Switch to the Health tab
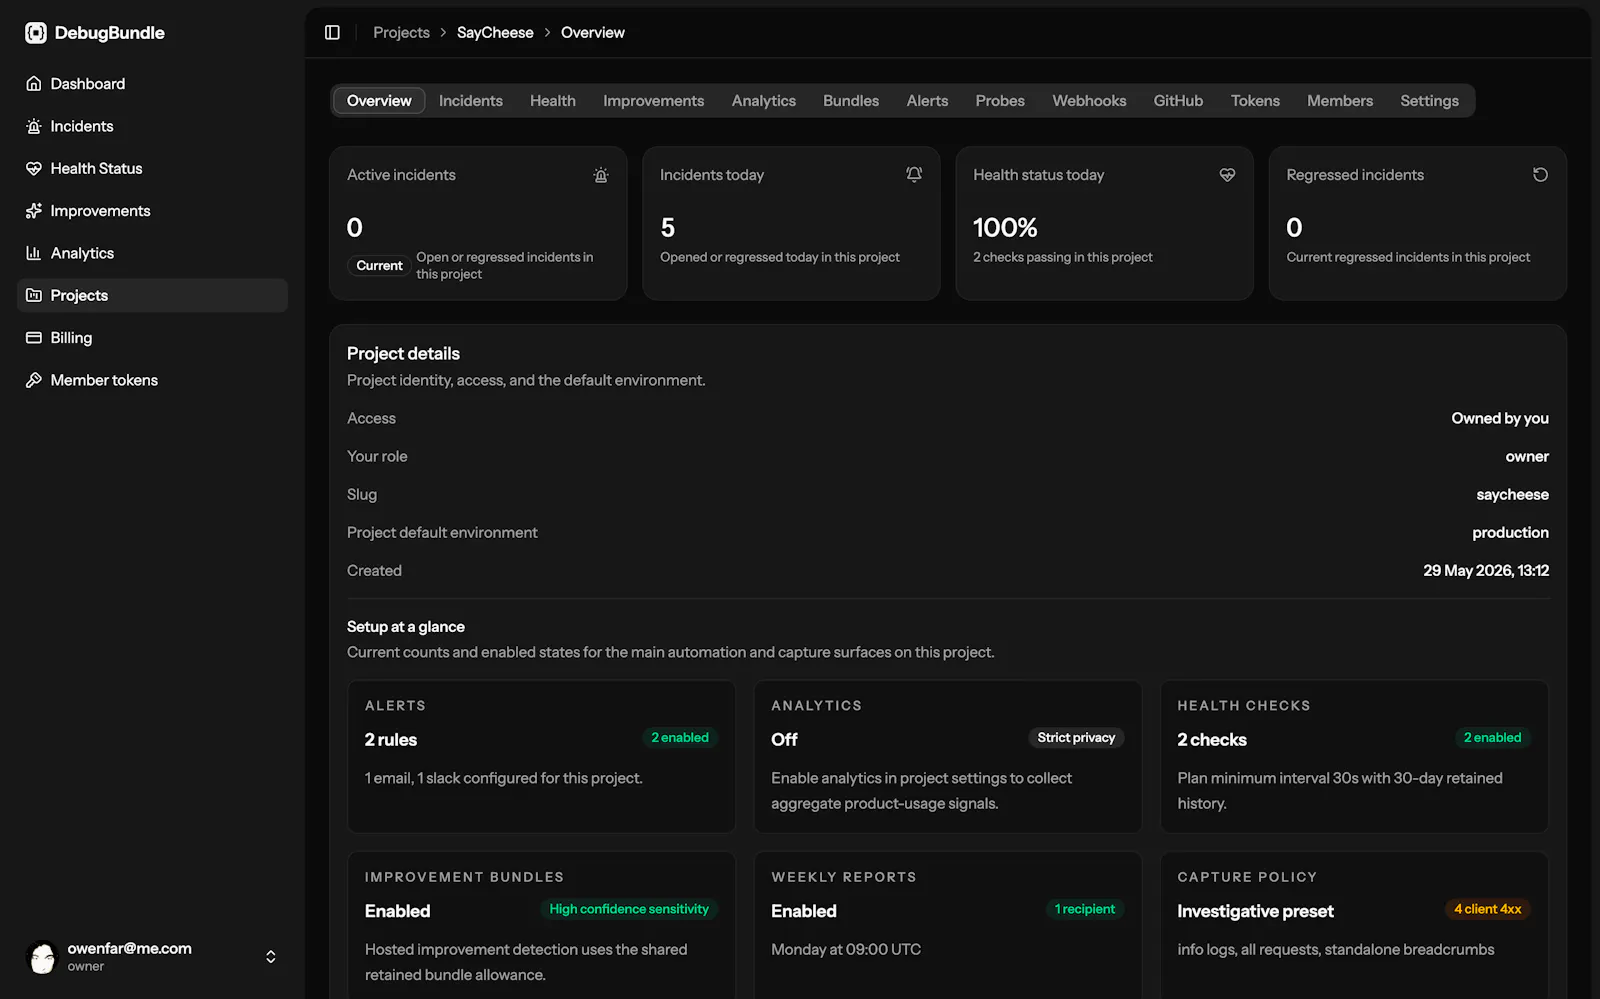The width and height of the screenshot is (1600, 999). (x=553, y=101)
